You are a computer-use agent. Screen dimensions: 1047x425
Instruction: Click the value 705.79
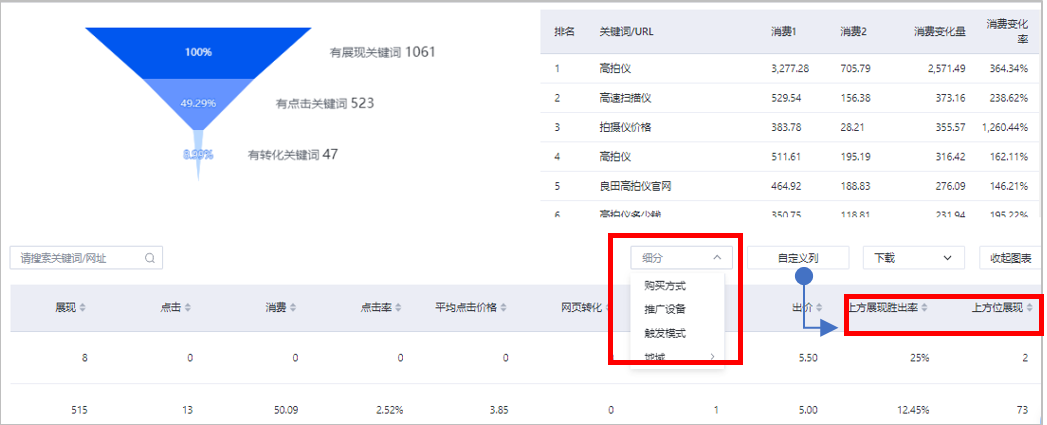point(853,68)
